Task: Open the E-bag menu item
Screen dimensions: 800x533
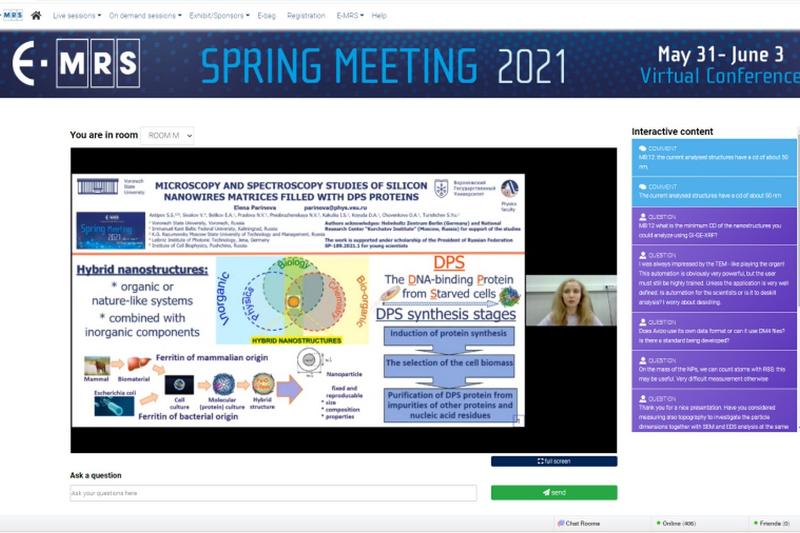Action: tap(266, 16)
